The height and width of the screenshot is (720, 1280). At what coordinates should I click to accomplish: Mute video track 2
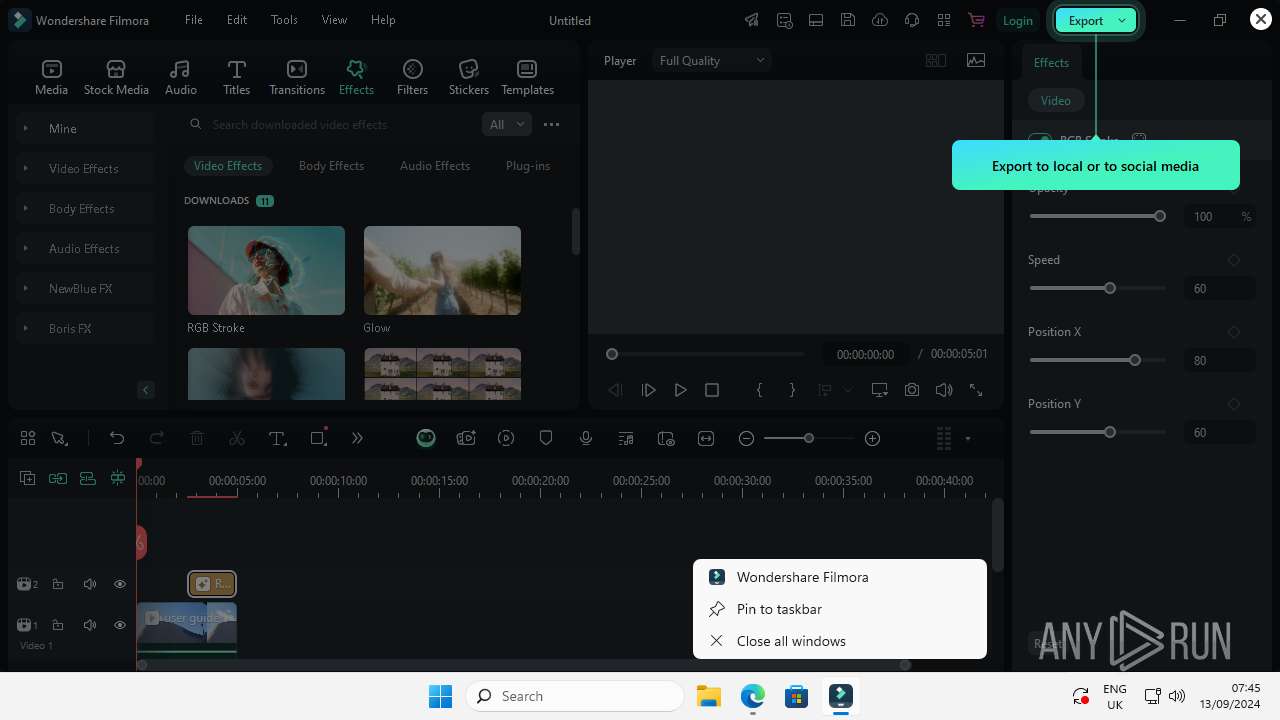click(x=89, y=584)
